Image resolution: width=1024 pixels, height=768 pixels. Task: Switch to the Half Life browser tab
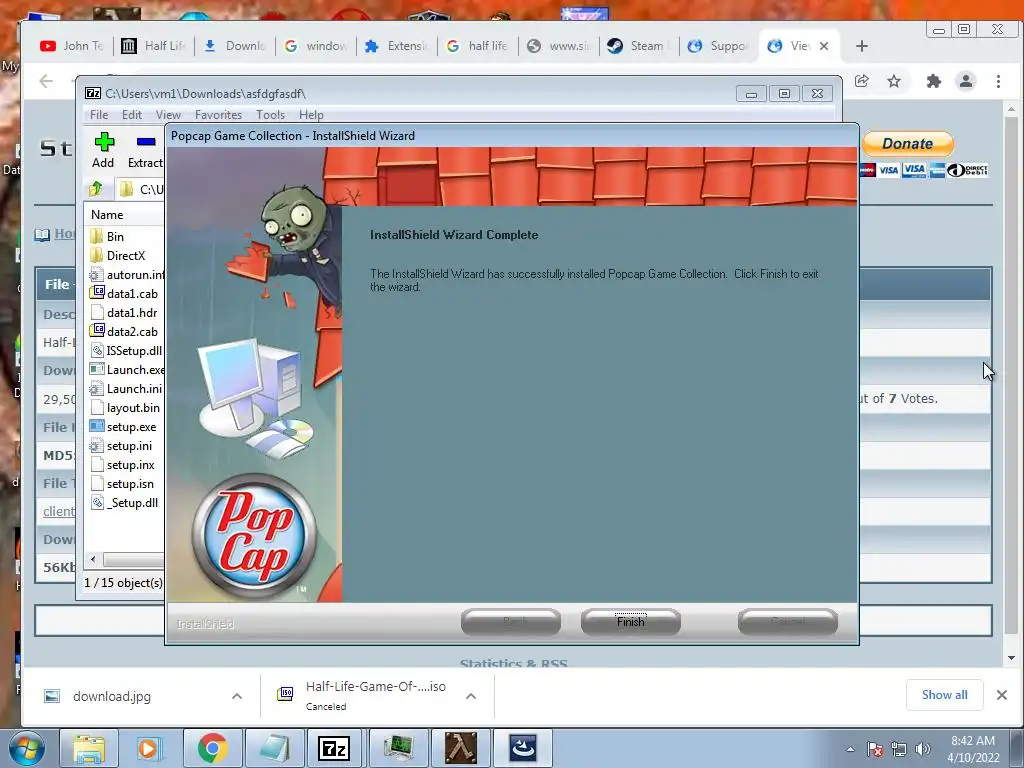(154, 46)
